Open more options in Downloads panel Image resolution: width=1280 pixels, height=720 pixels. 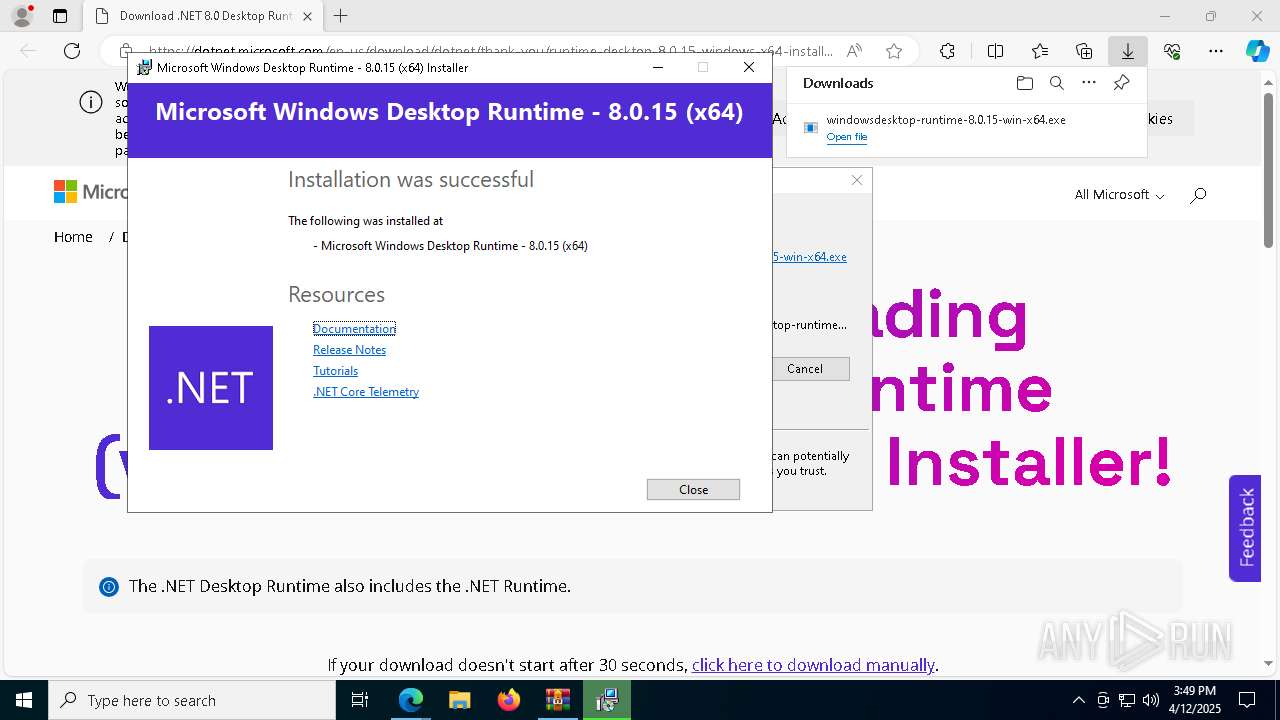[1089, 83]
